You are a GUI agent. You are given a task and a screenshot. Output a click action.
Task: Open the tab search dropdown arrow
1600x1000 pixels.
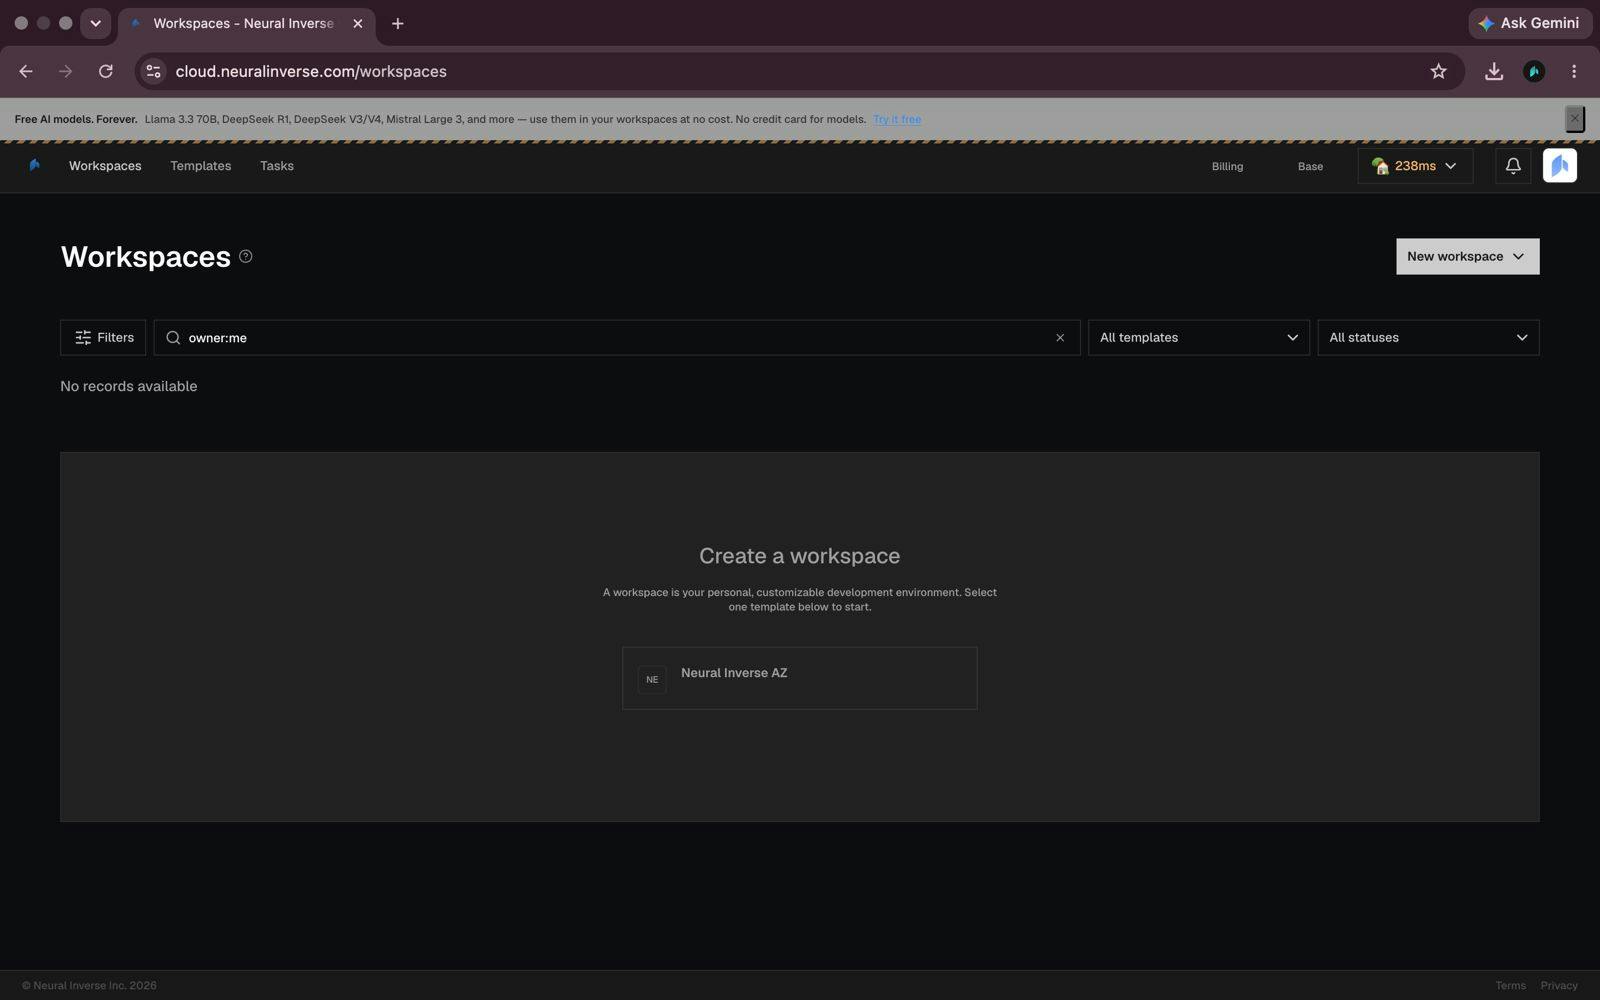(96, 23)
